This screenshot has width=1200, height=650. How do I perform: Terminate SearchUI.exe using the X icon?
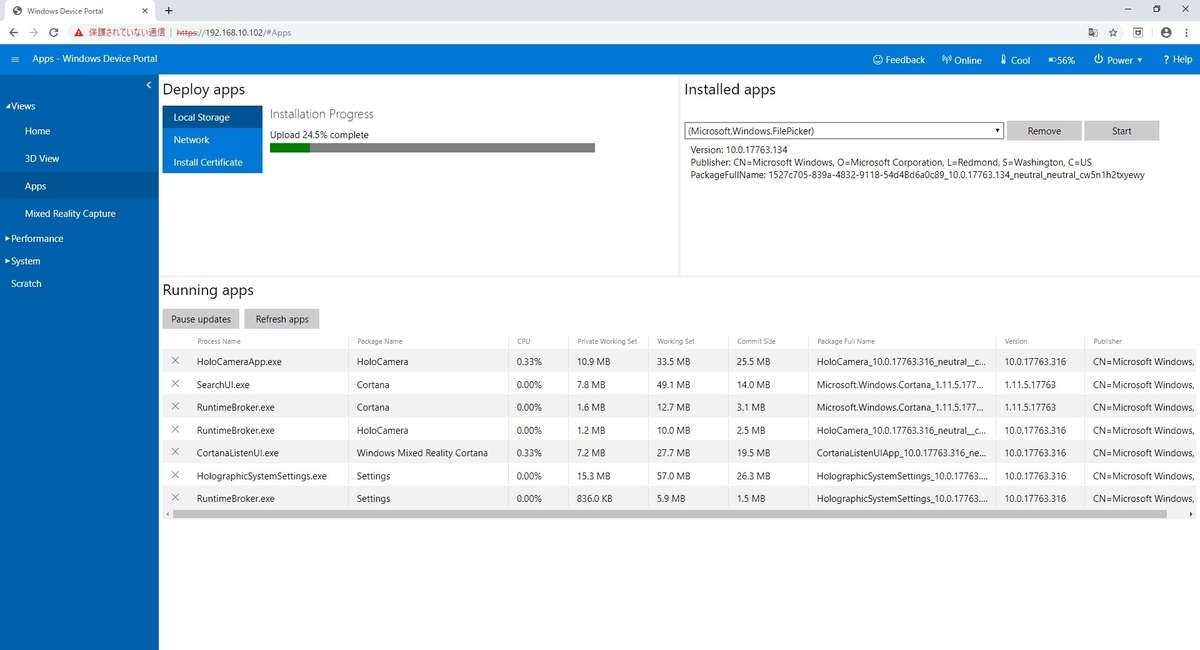175,384
